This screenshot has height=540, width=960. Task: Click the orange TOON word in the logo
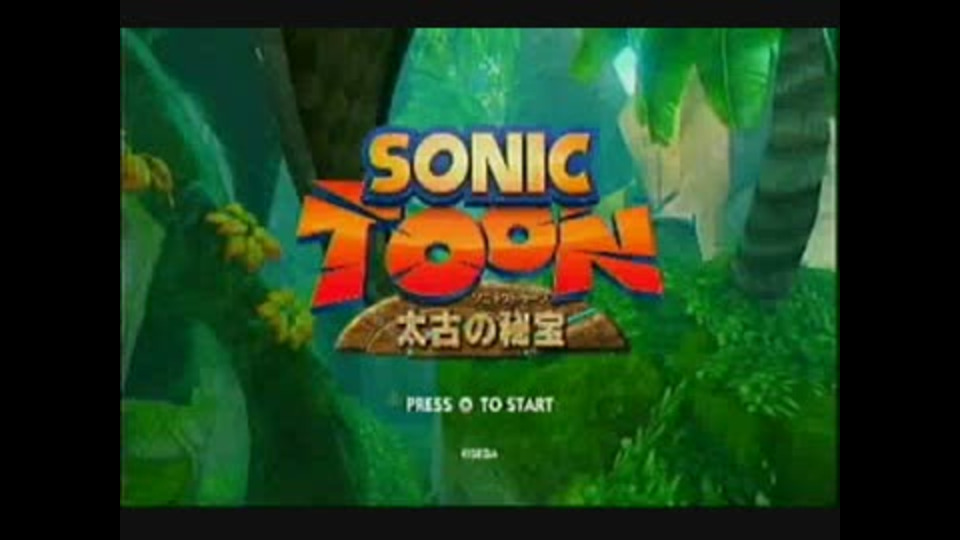point(479,250)
